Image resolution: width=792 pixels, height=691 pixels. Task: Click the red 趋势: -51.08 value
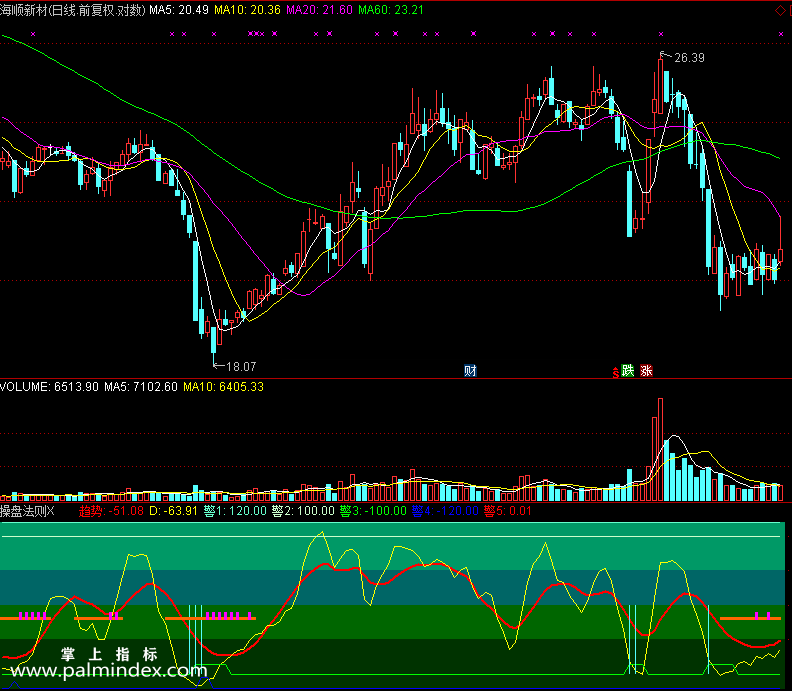[111, 511]
